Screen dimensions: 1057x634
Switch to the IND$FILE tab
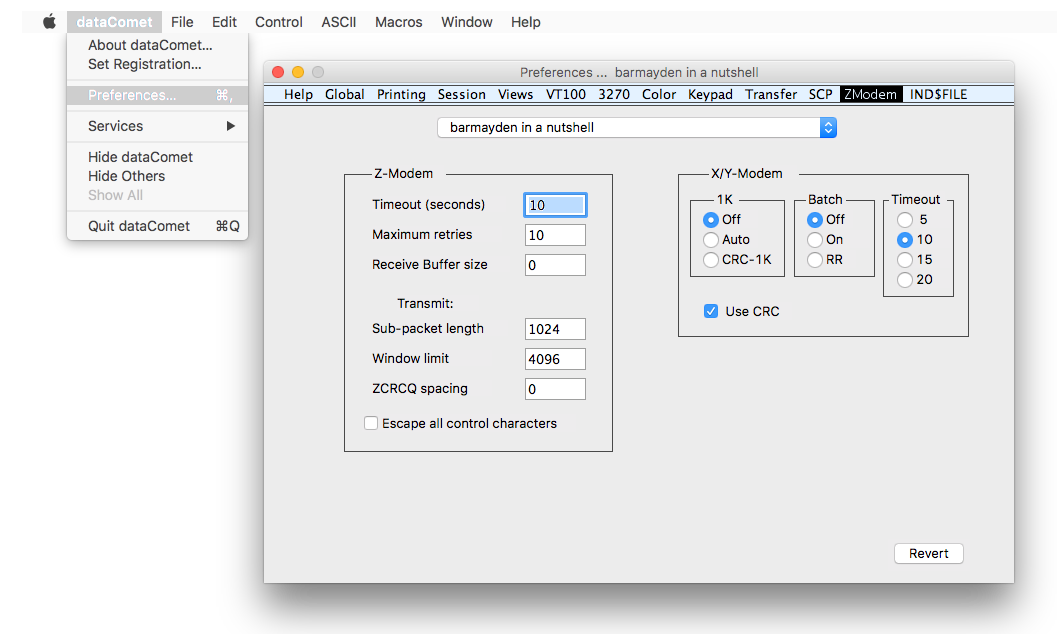(938, 94)
